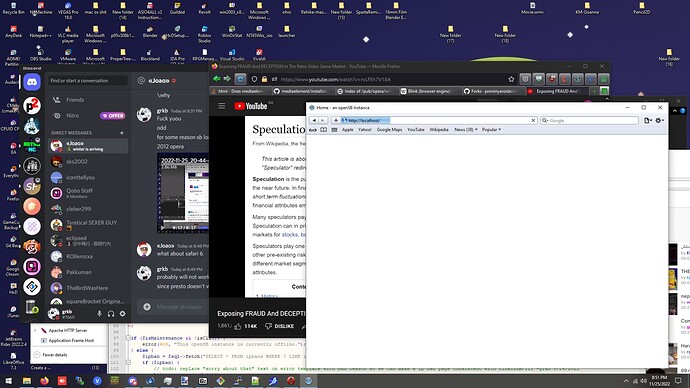Screen dimensions: 690x388
Task: Open the eclipsed direct message
Action: 88,240
